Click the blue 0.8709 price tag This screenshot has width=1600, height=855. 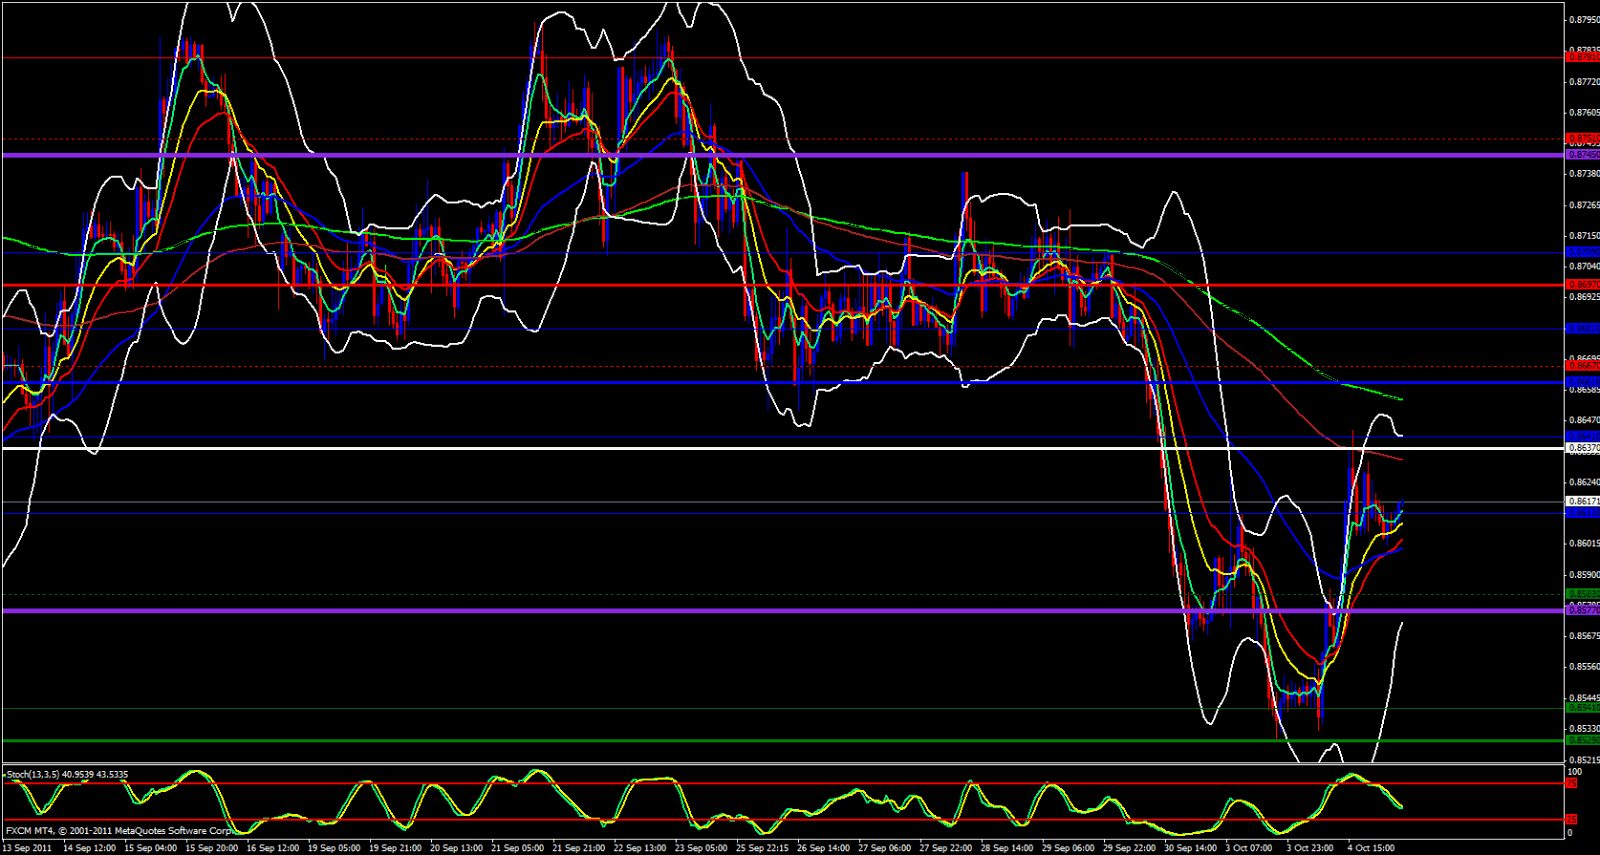1582,252
